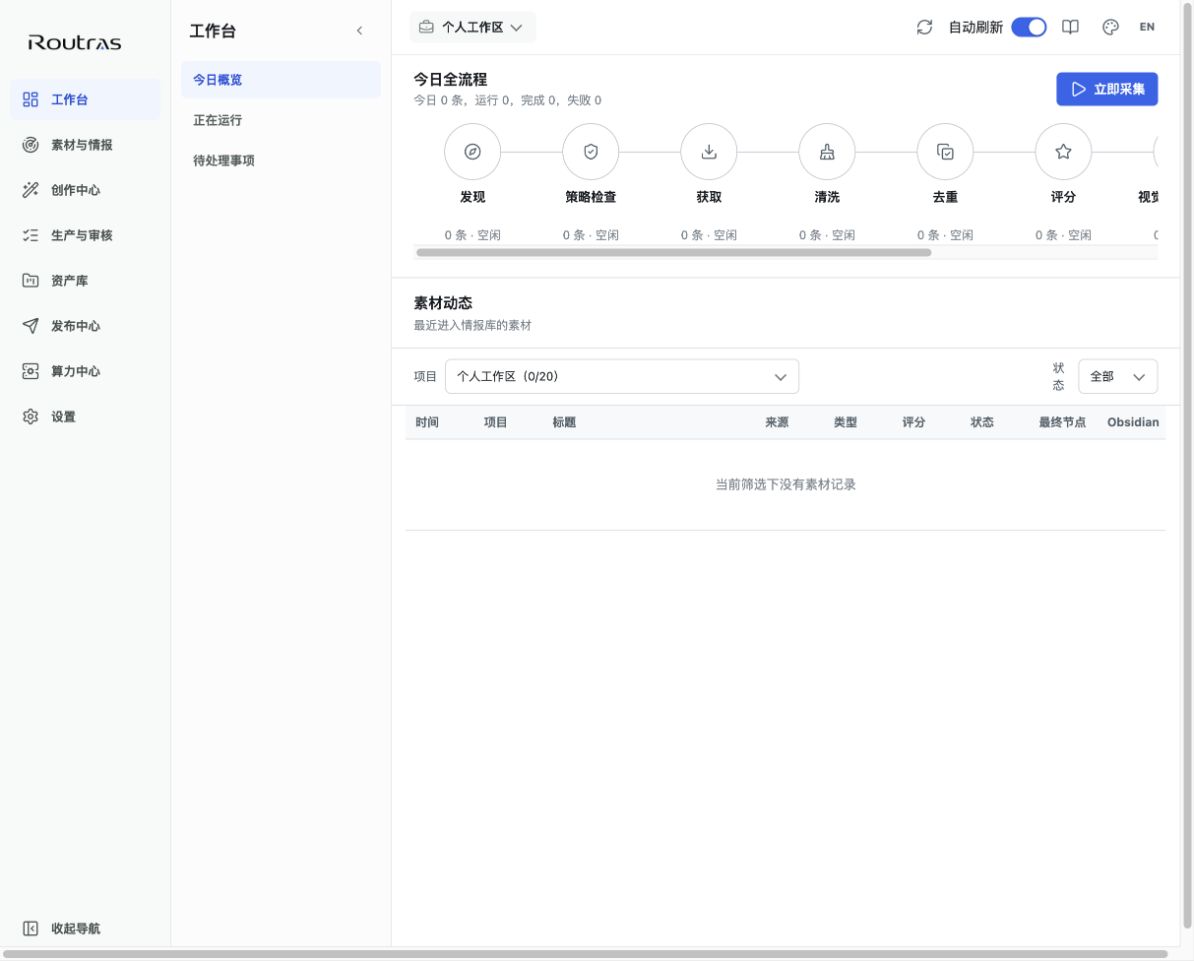This screenshot has height=961, width=1194.
Task: Click the 时间 column header
Action: [426, 422]
